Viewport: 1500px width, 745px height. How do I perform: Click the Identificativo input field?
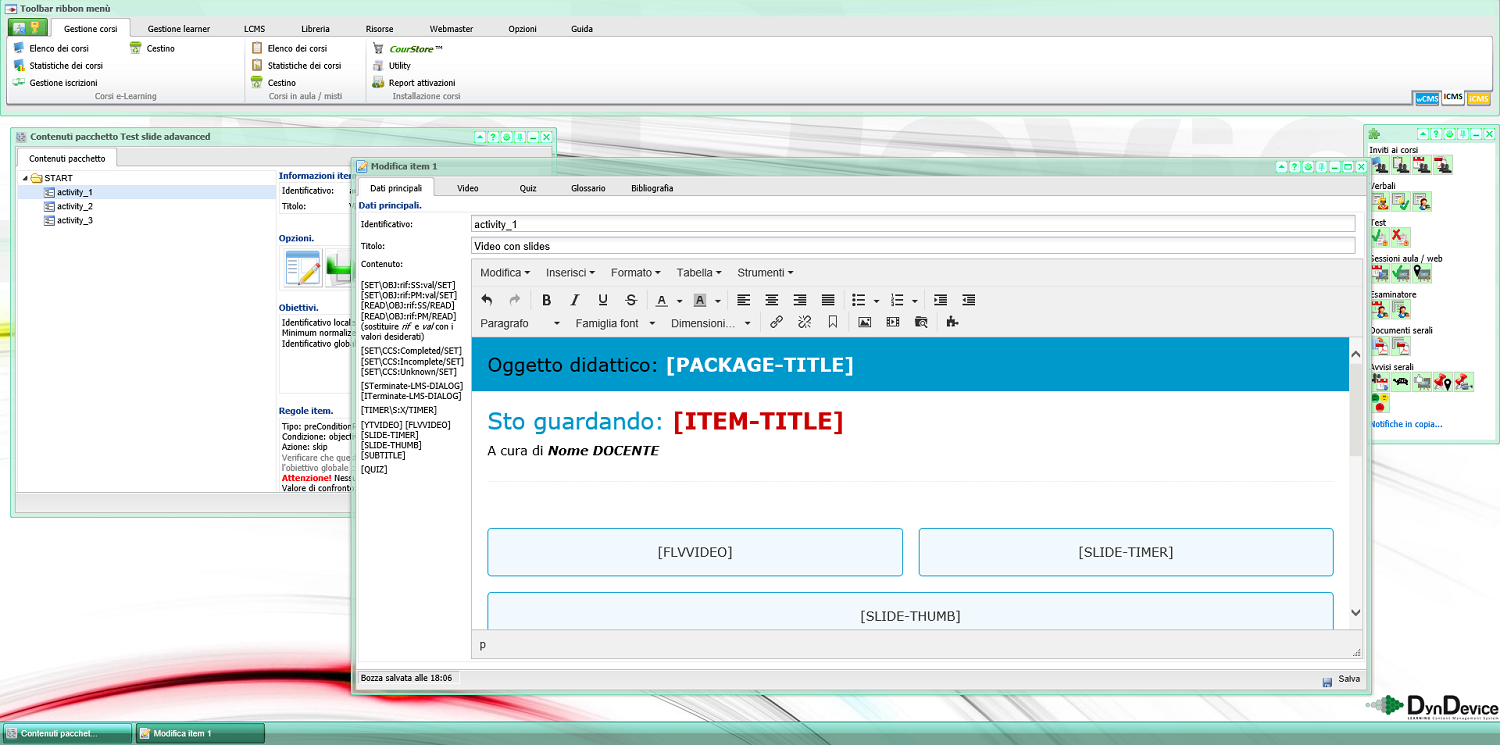pos(913,224)
